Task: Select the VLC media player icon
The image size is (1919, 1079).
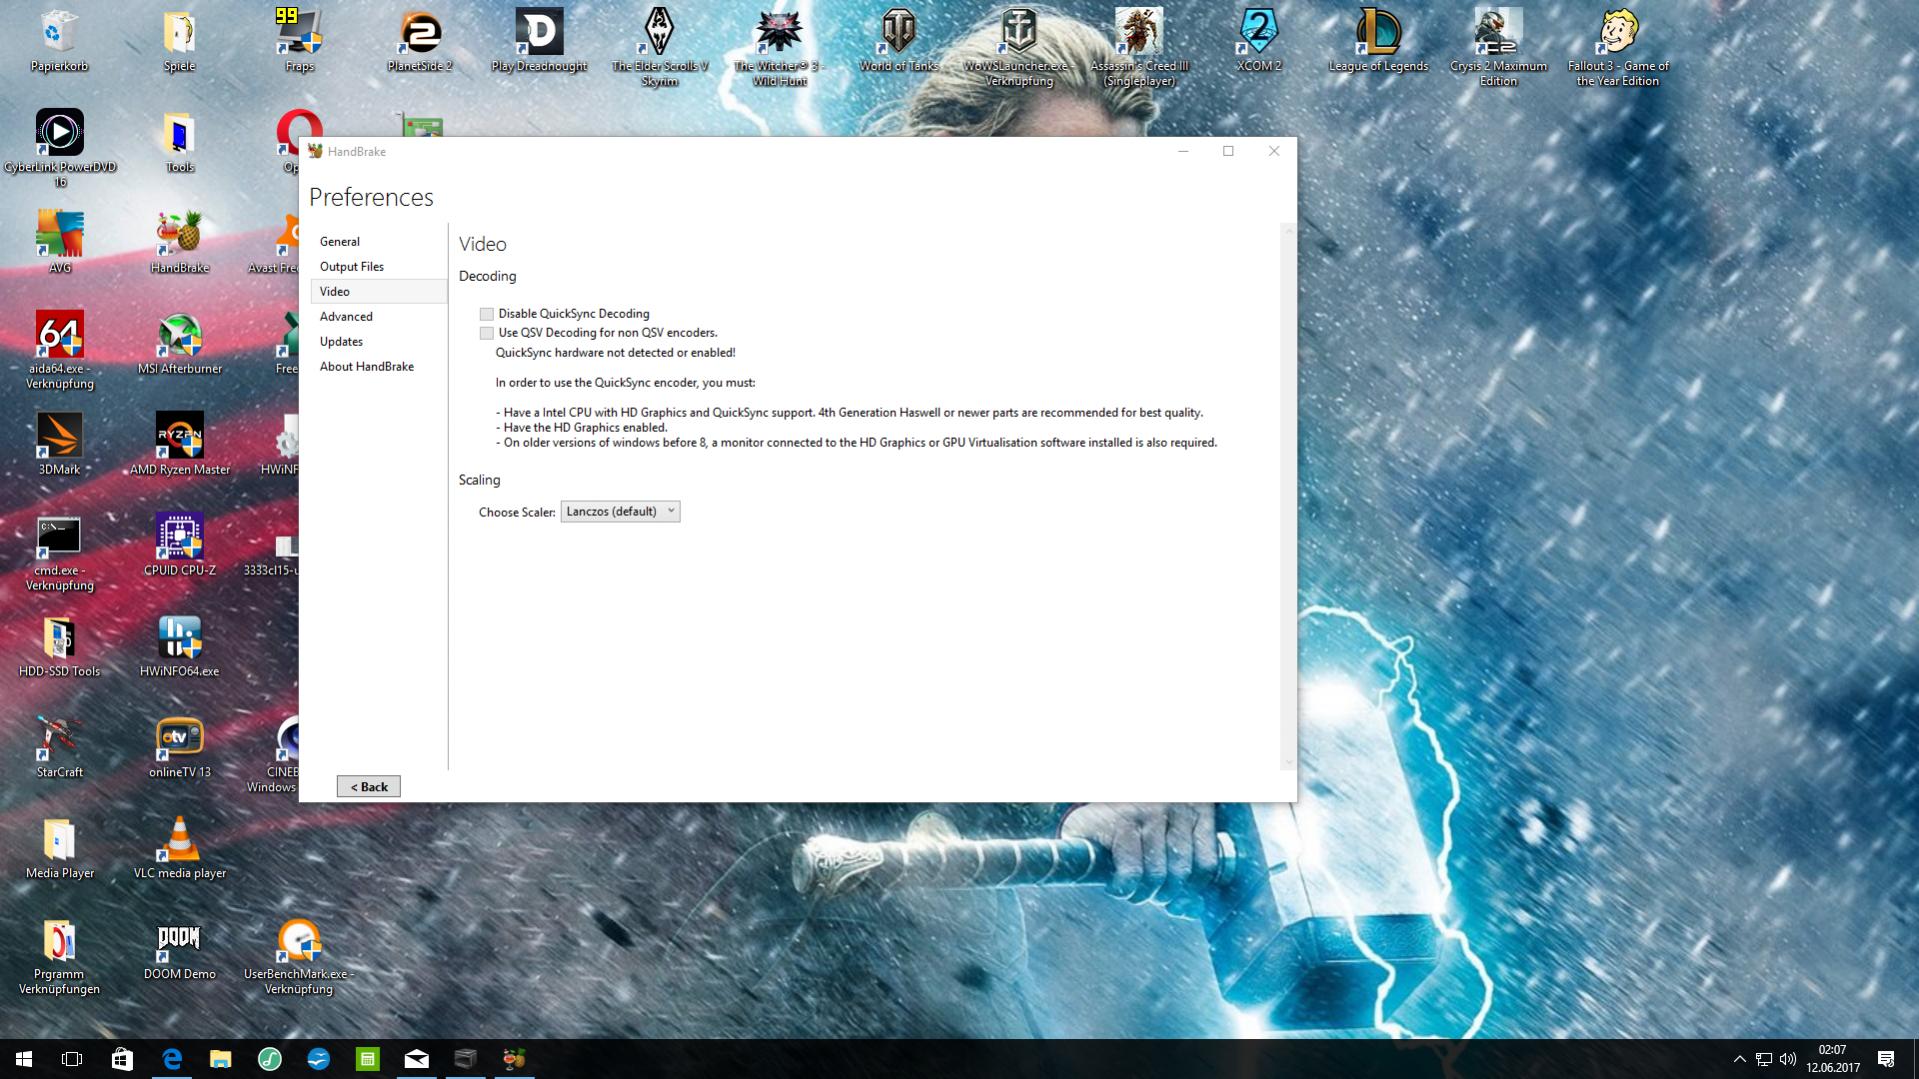Action: 179,848
